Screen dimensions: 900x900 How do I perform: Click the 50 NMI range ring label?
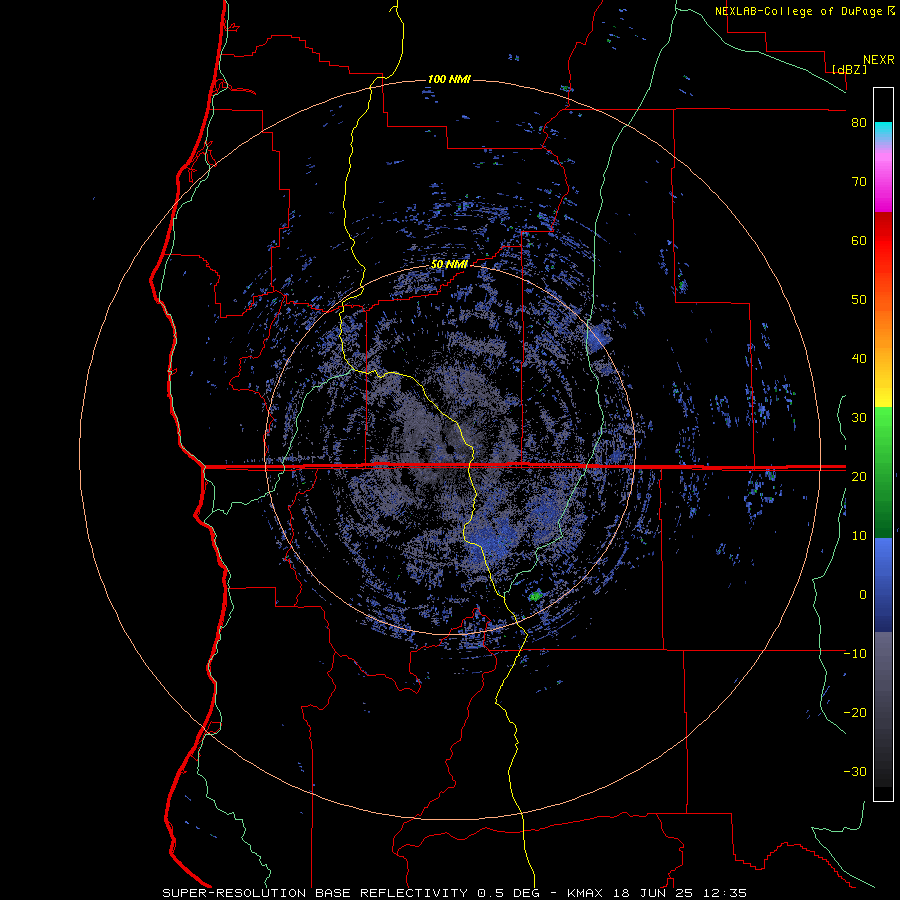point(449,265)
